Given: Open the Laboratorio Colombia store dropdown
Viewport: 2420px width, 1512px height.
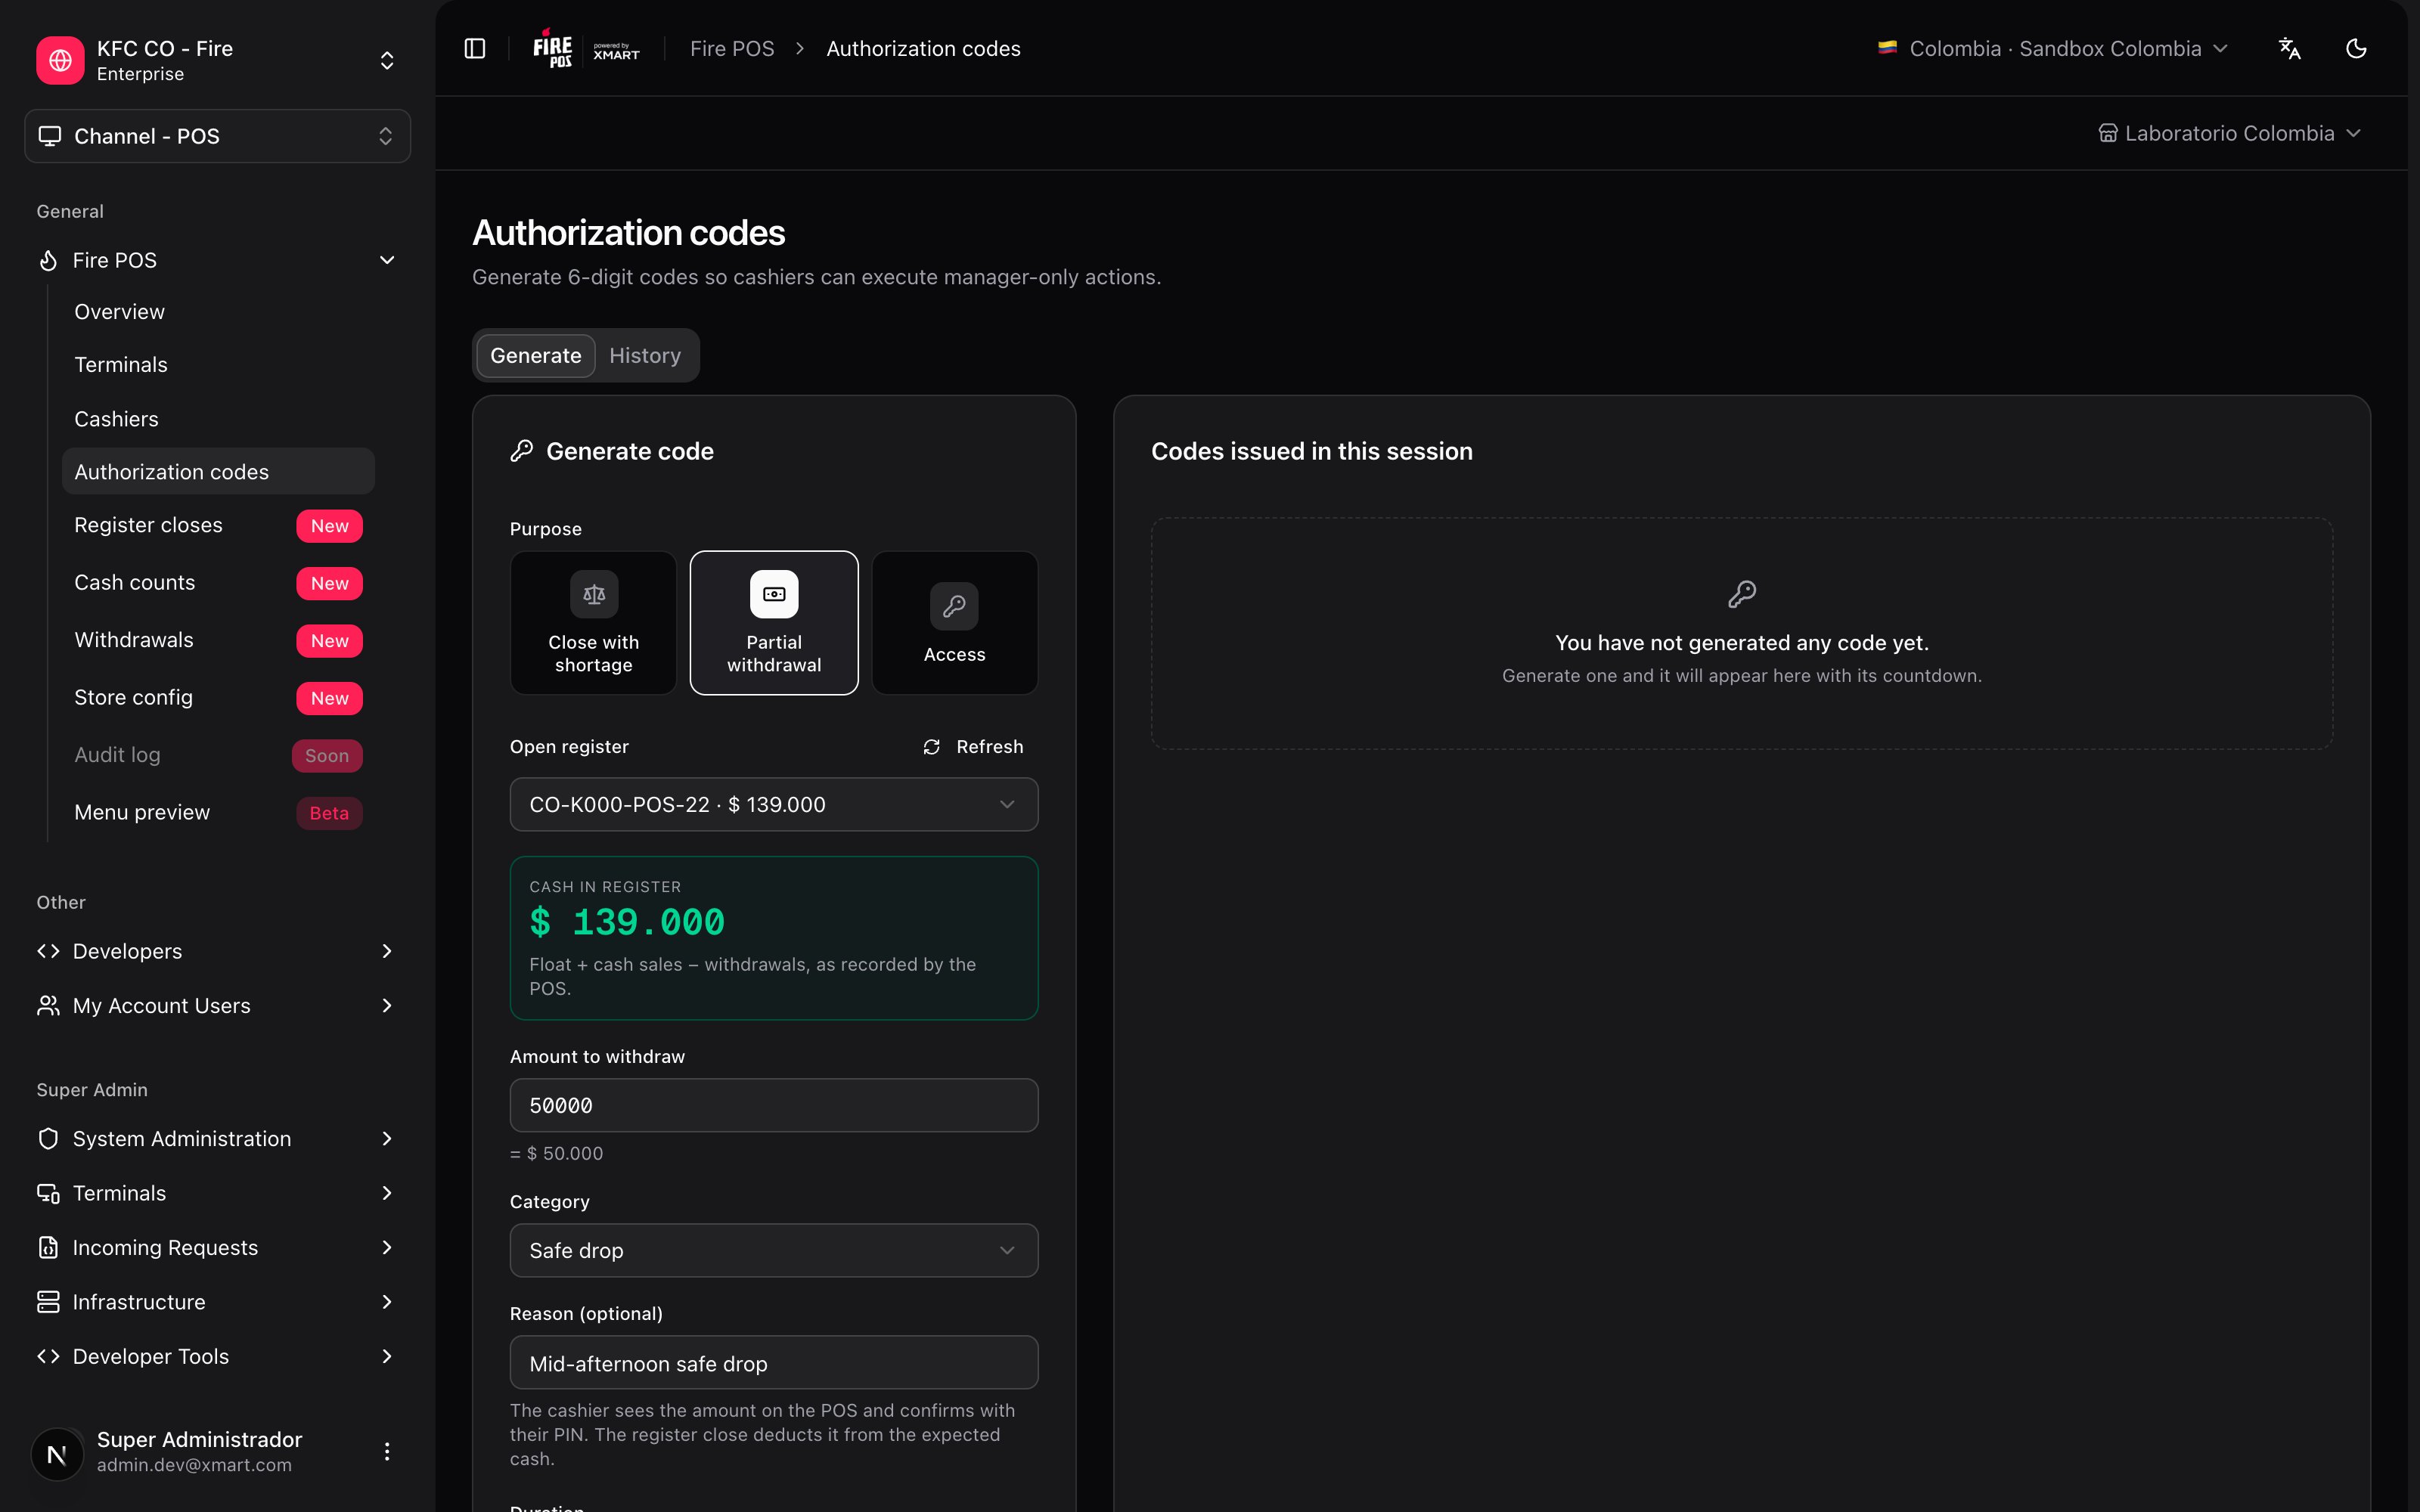Looking at the screenshot, I should click(x=2229, y=133).
